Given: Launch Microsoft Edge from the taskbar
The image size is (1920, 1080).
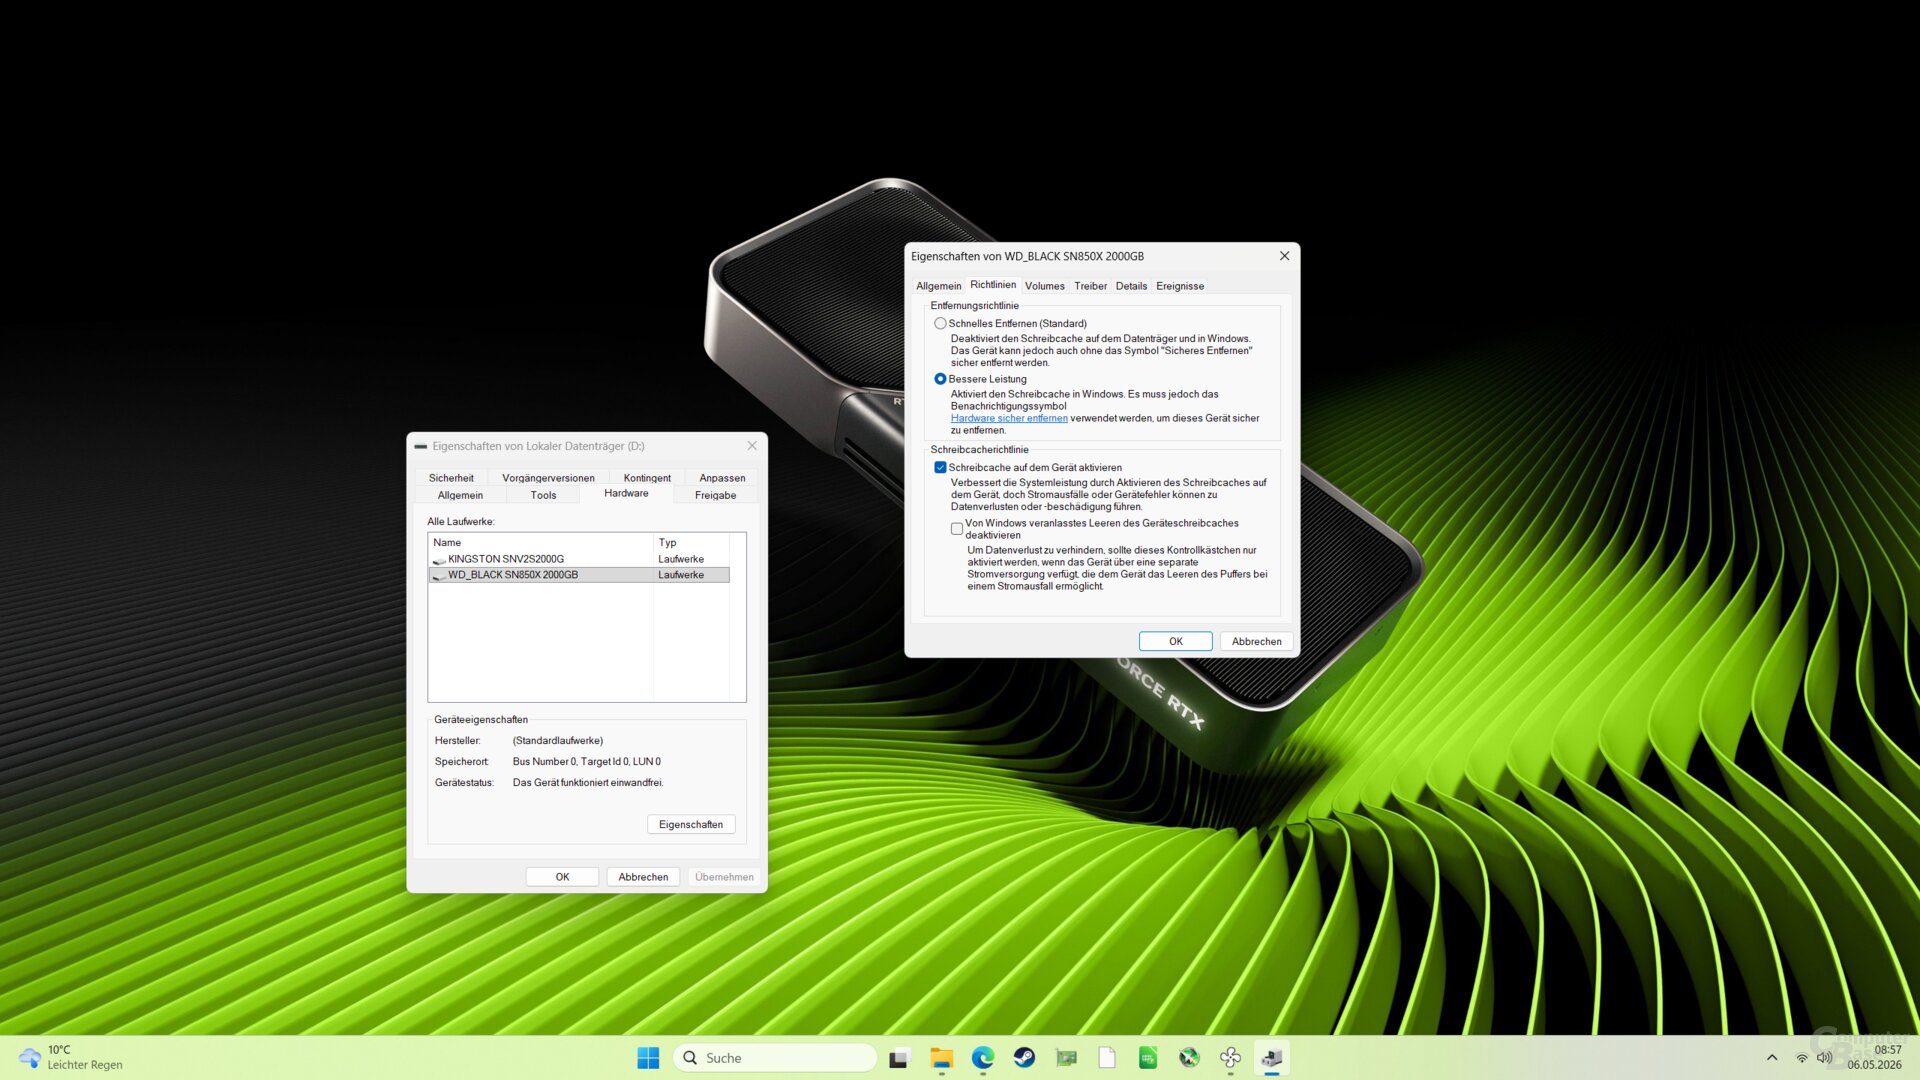Looking at the screenshot, I should click(983, 1058).
